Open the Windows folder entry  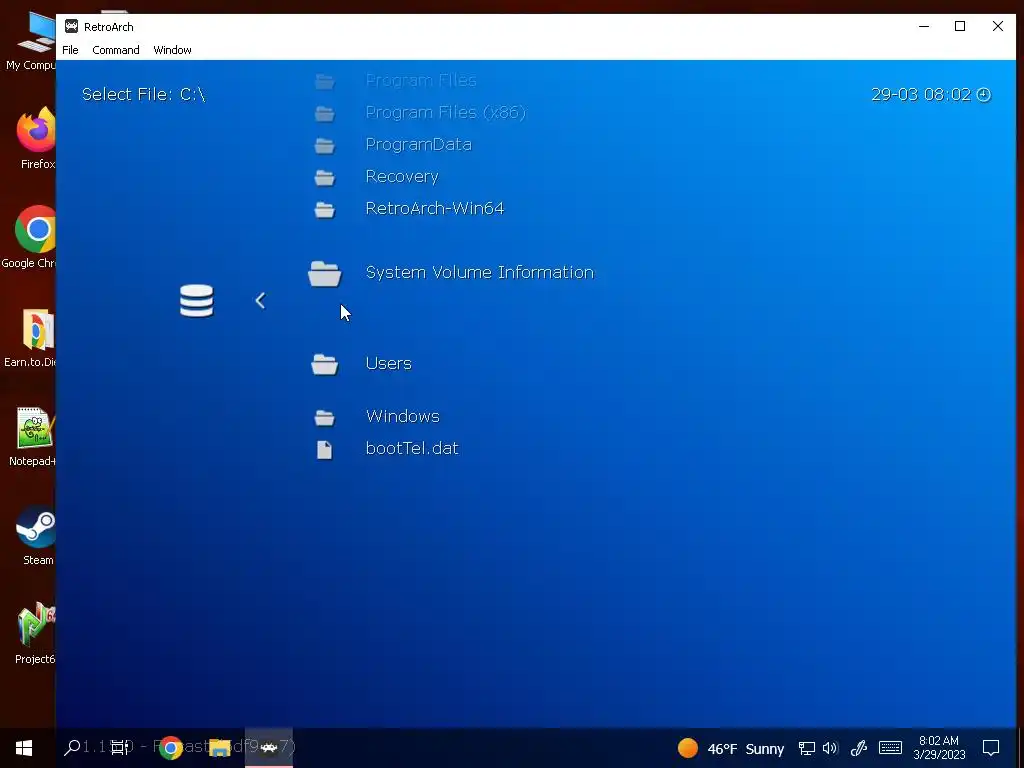[402, 416]
